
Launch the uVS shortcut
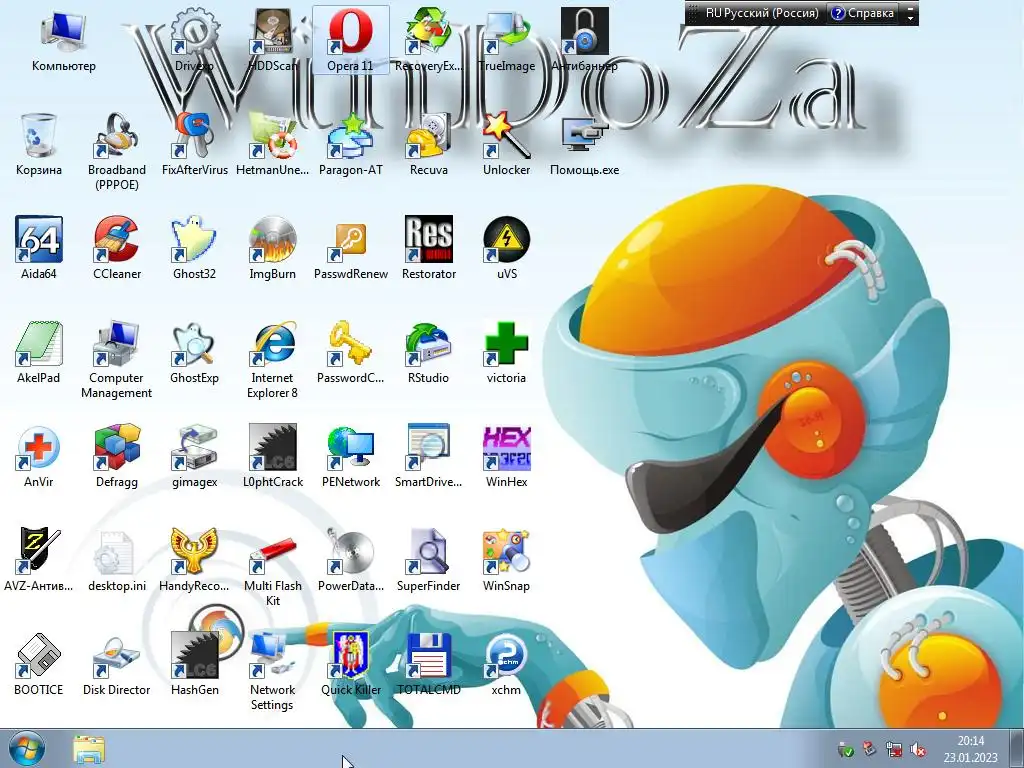coord(506,248)
